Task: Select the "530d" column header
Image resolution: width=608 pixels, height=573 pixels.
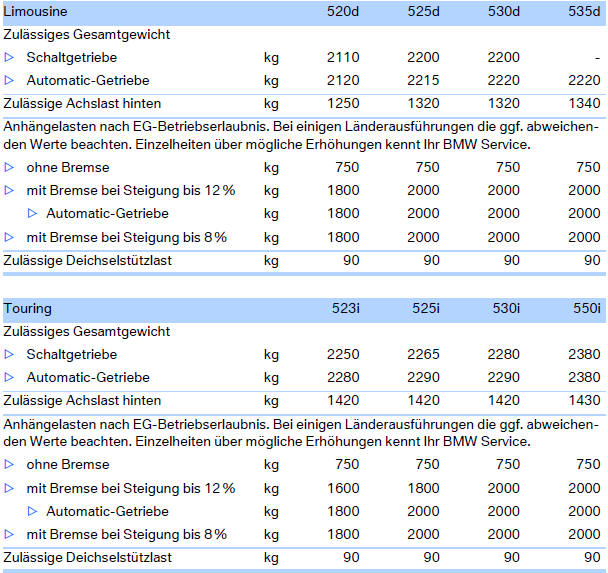Action: [x=504, y=11]
